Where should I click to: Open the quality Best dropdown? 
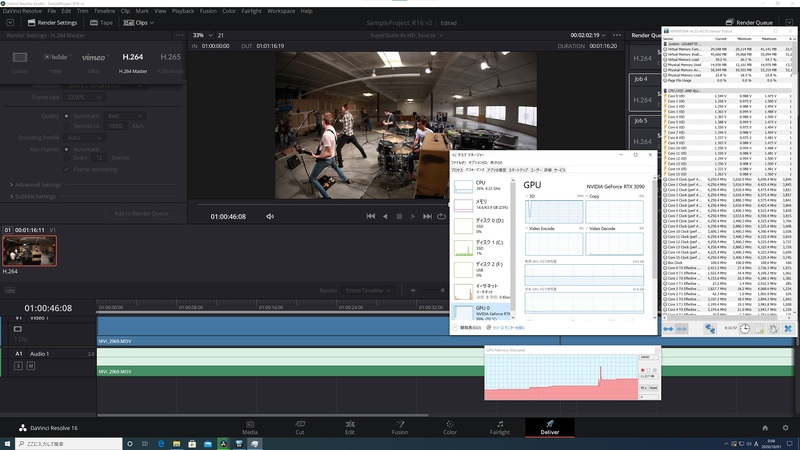click(125, 116)
